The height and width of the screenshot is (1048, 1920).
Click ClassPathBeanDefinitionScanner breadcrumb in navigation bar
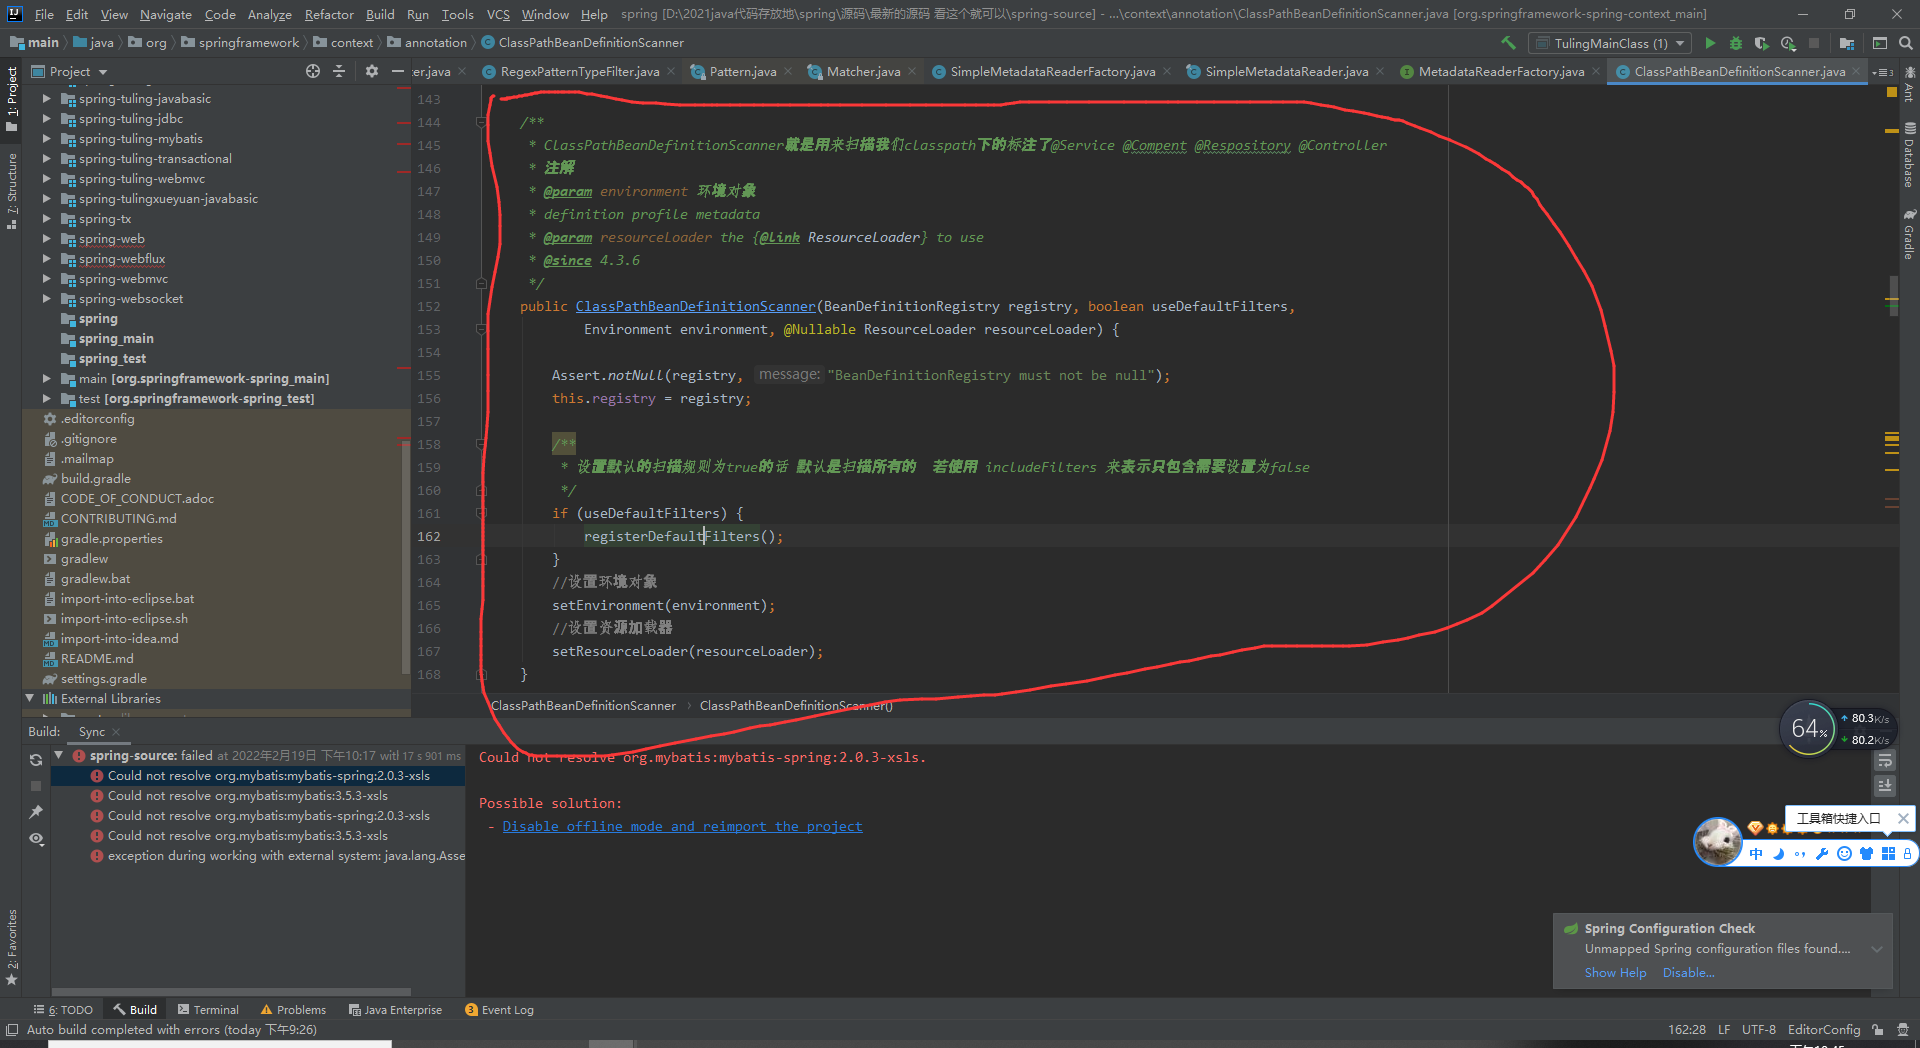(x=582, y=43)
